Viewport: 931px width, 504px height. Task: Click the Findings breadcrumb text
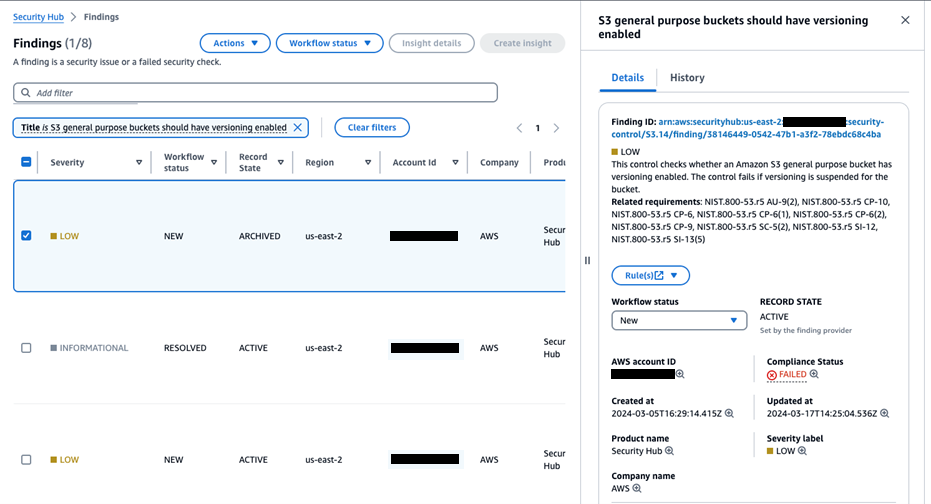click(x=101, y=17)
